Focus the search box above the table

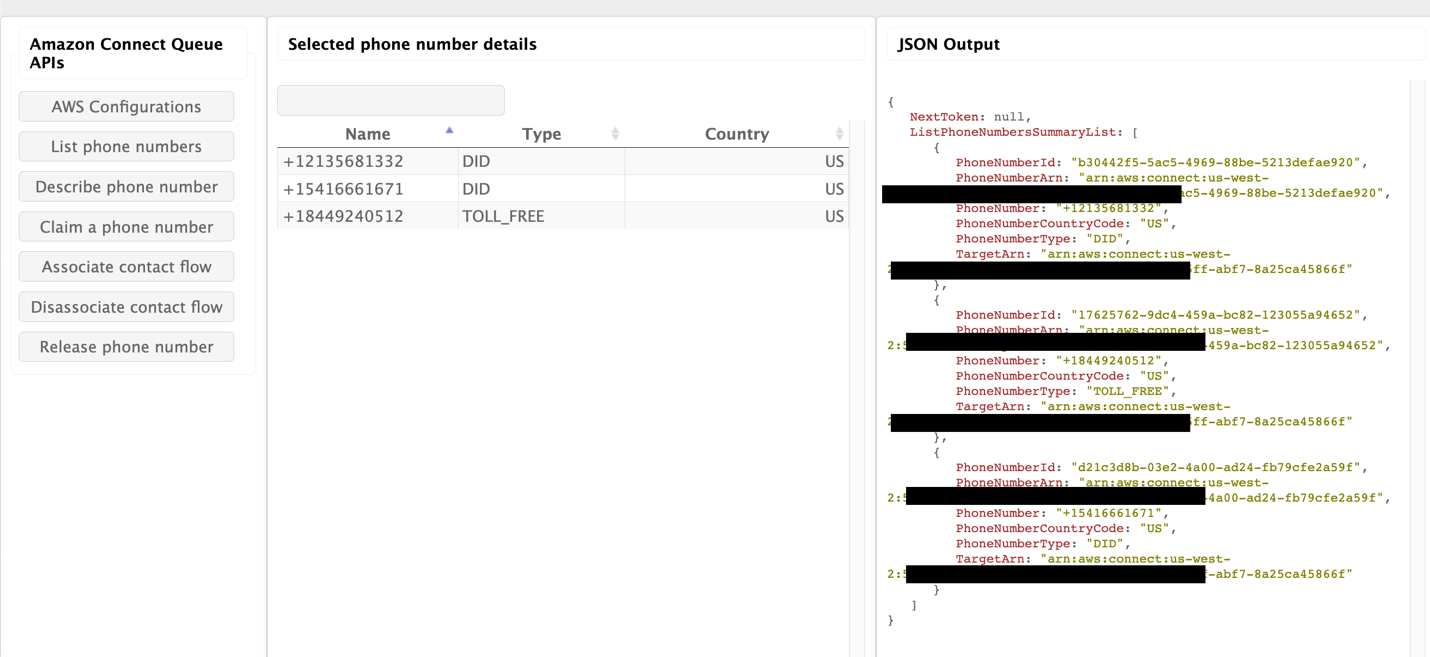(x=391, y=100)
